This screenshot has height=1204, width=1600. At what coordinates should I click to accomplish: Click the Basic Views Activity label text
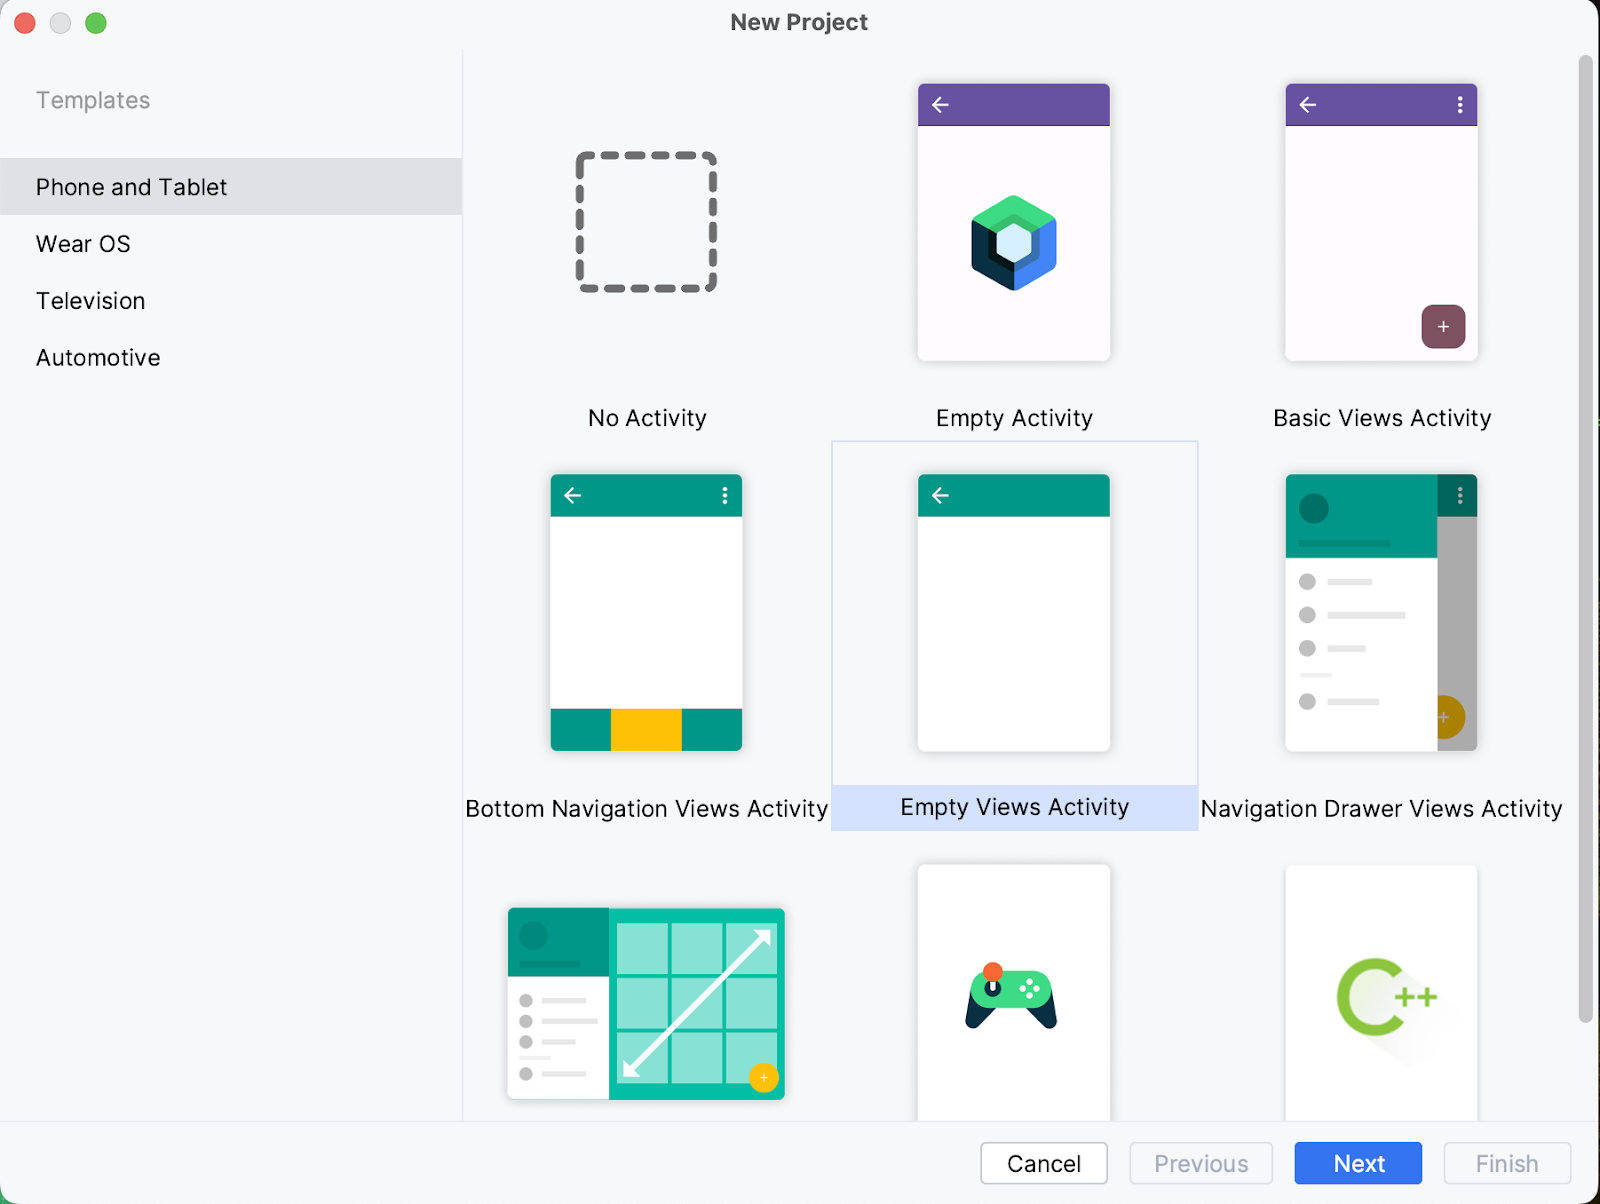pos(1381,418)
